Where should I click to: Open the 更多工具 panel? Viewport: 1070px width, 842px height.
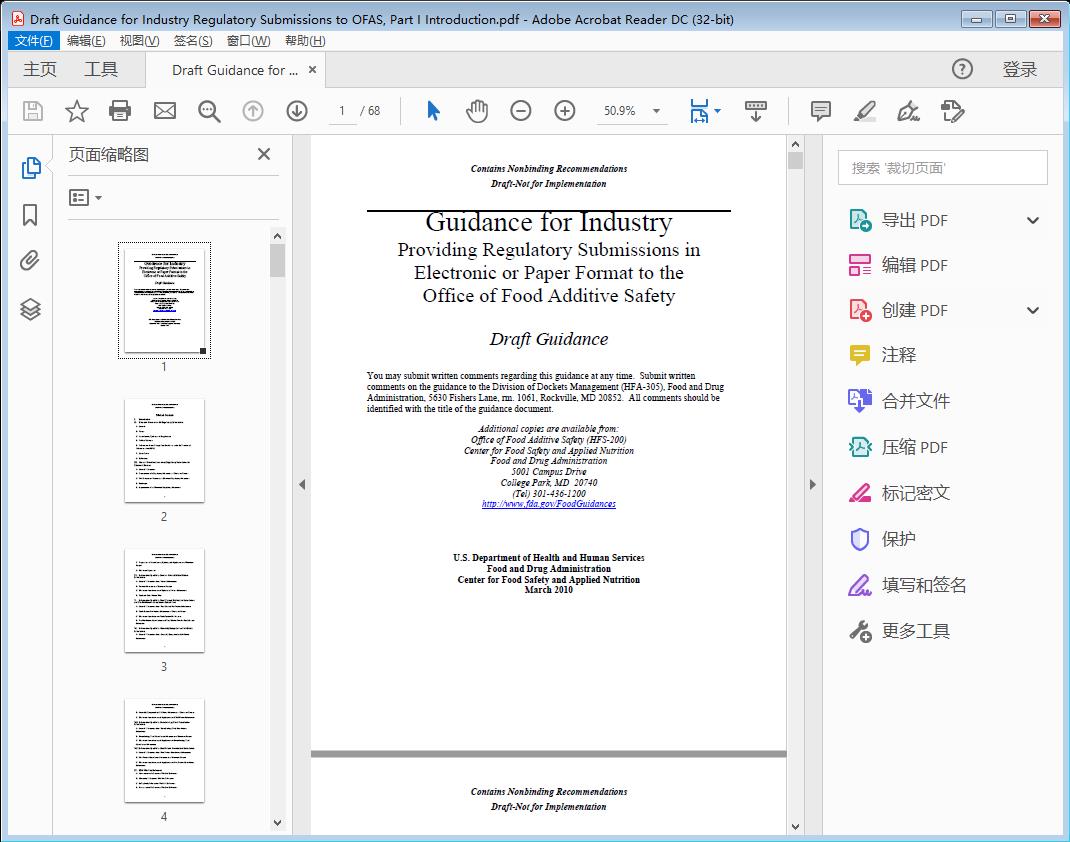point(916,631)
